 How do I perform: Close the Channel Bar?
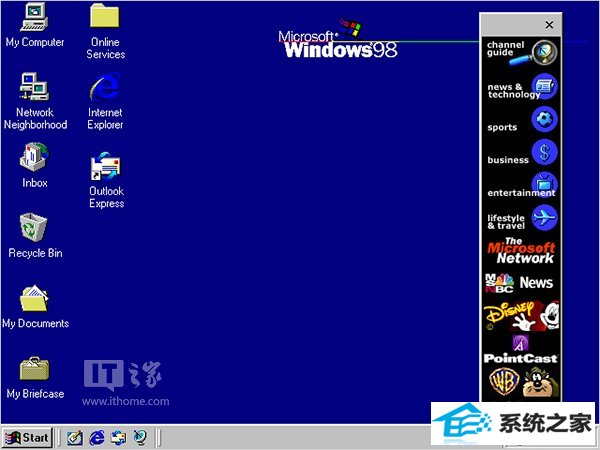pyautogui.click(x=549, y=25)
